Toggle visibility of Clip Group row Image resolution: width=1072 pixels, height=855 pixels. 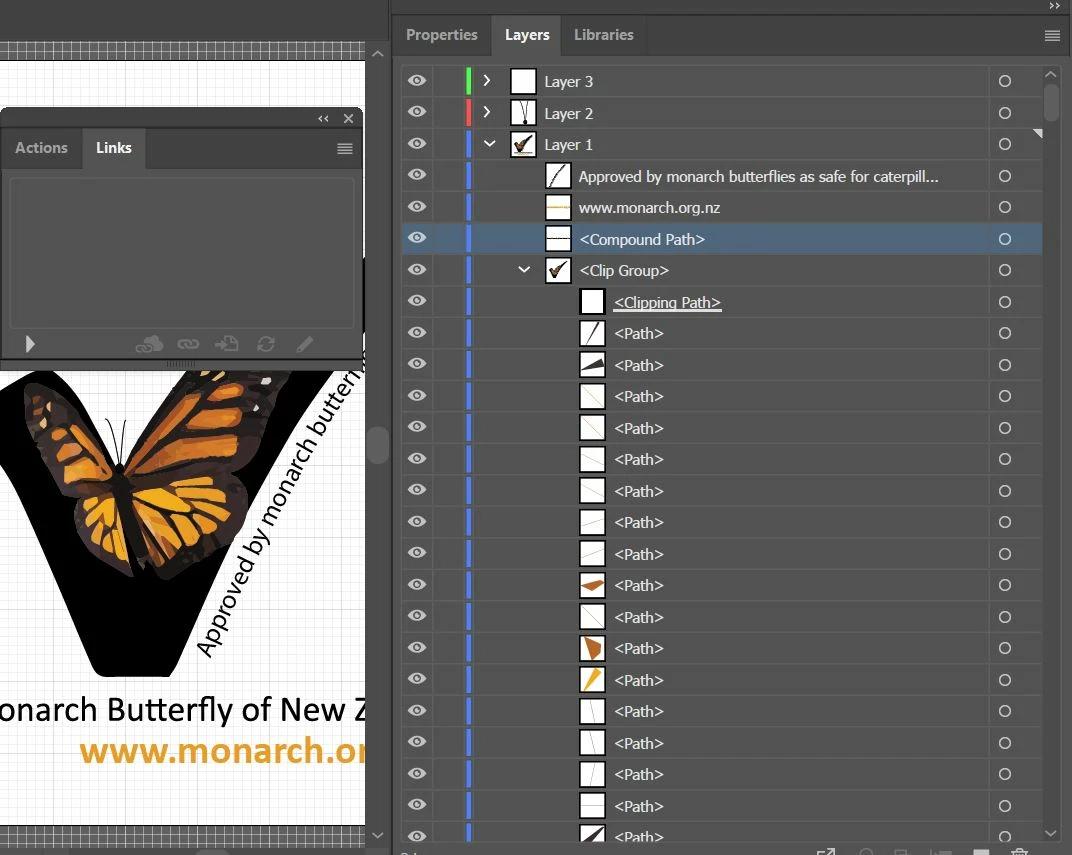pos(417,270)
